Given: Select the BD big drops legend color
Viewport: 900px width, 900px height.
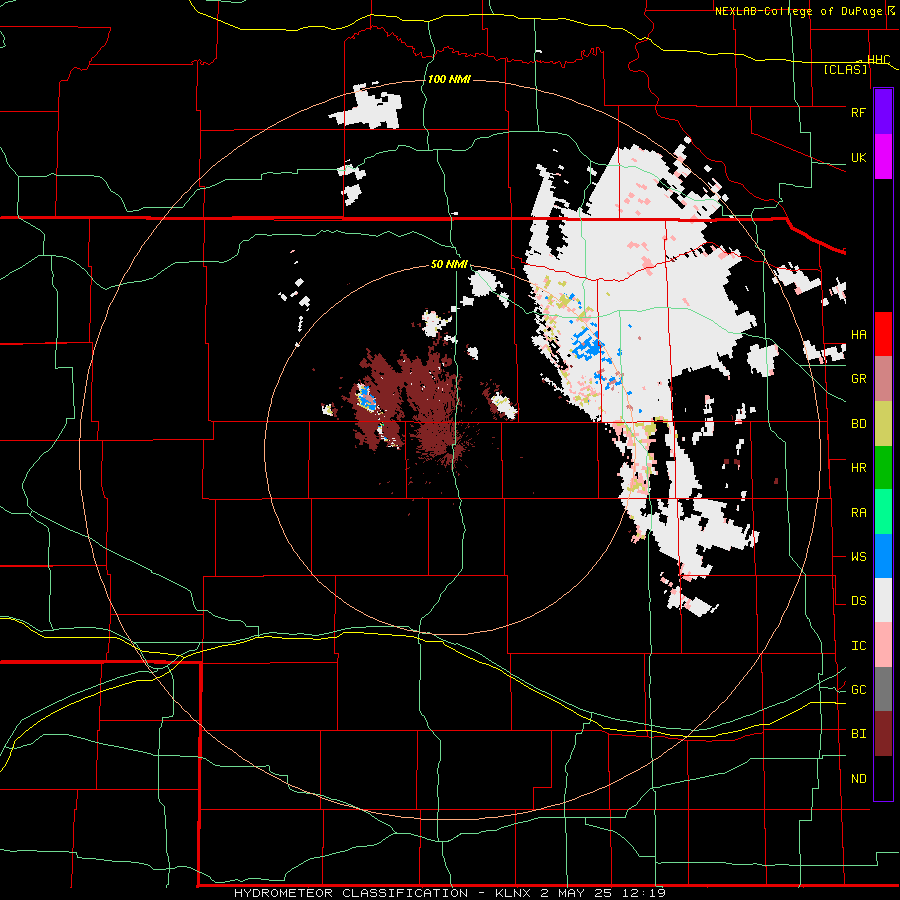Looking at the screenshot, I should click(883, 423).
